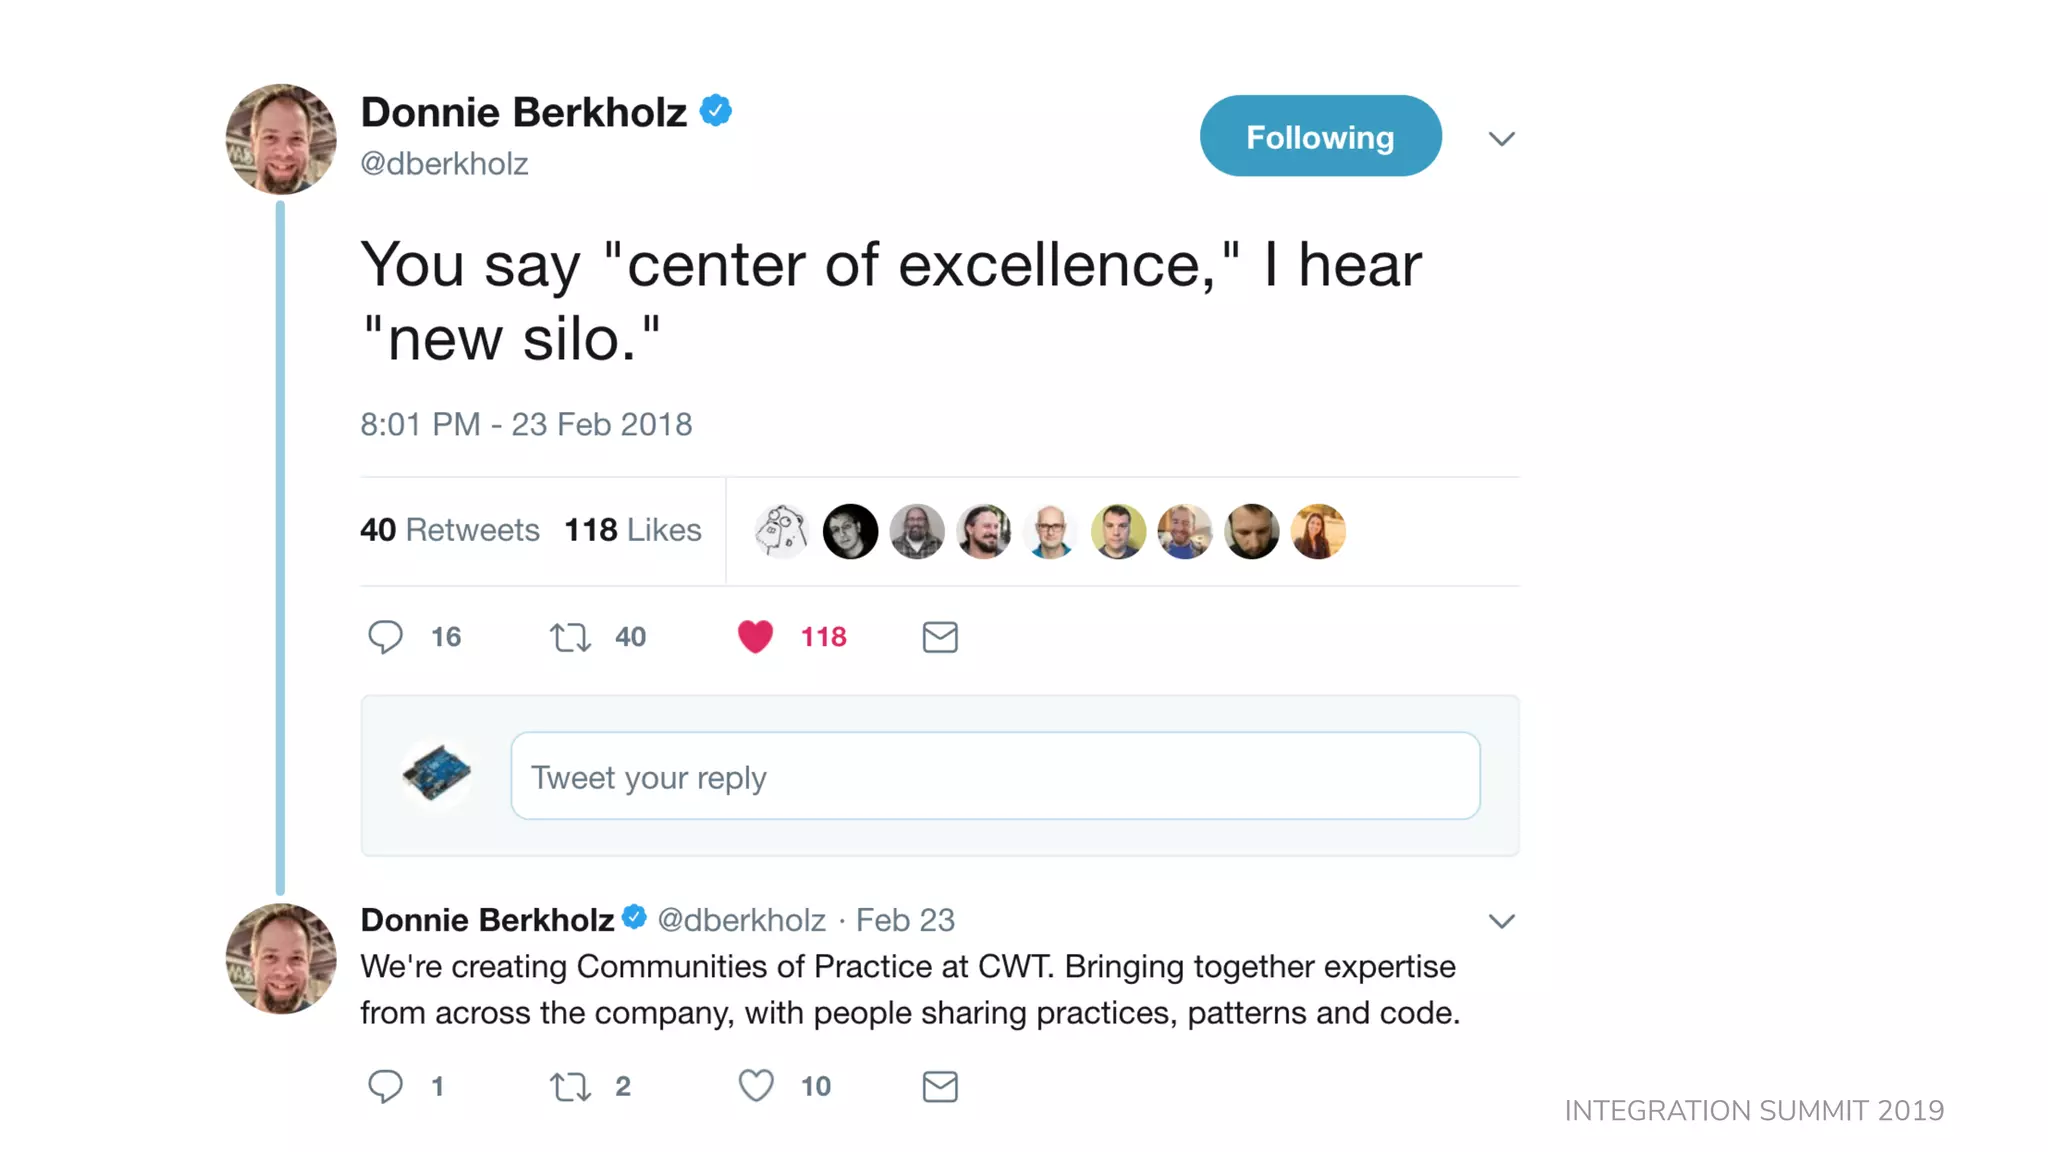The width and height of the screenshot is (2048, 1152).
Task: Click the retweet icon showing 40
Action: [570, 637]
